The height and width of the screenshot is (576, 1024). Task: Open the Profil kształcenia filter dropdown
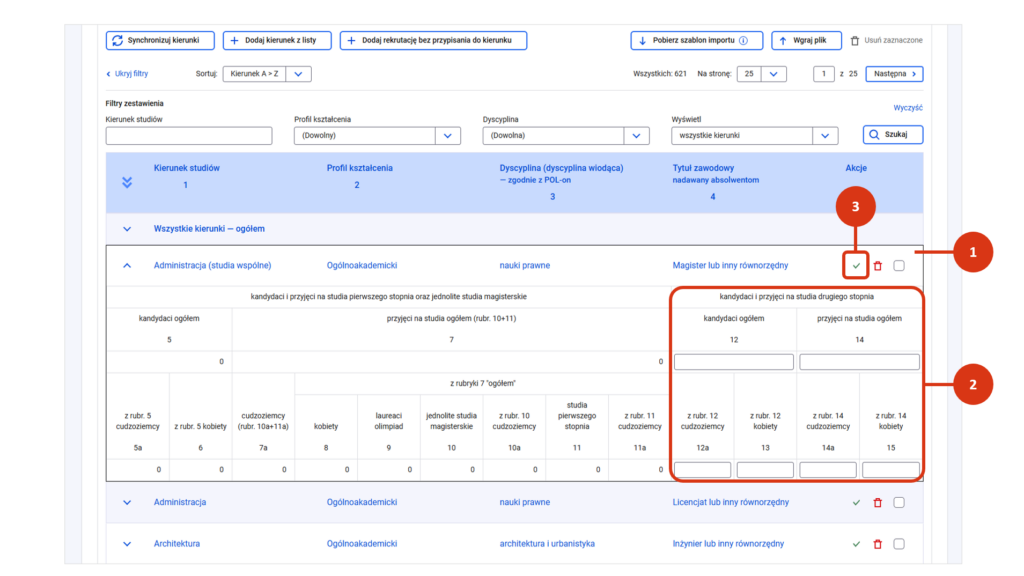[x=377, y=135]
